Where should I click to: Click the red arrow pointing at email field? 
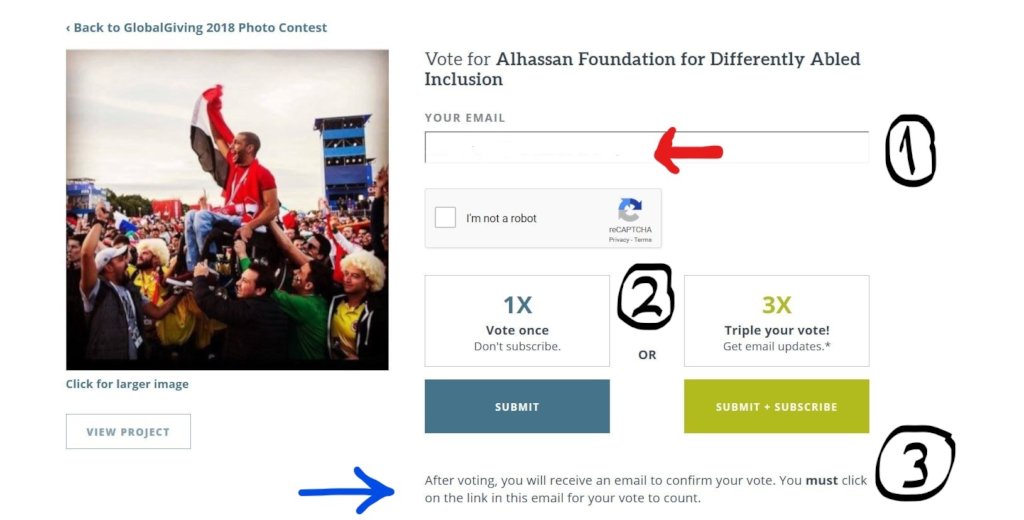click(x=688, y=150)
